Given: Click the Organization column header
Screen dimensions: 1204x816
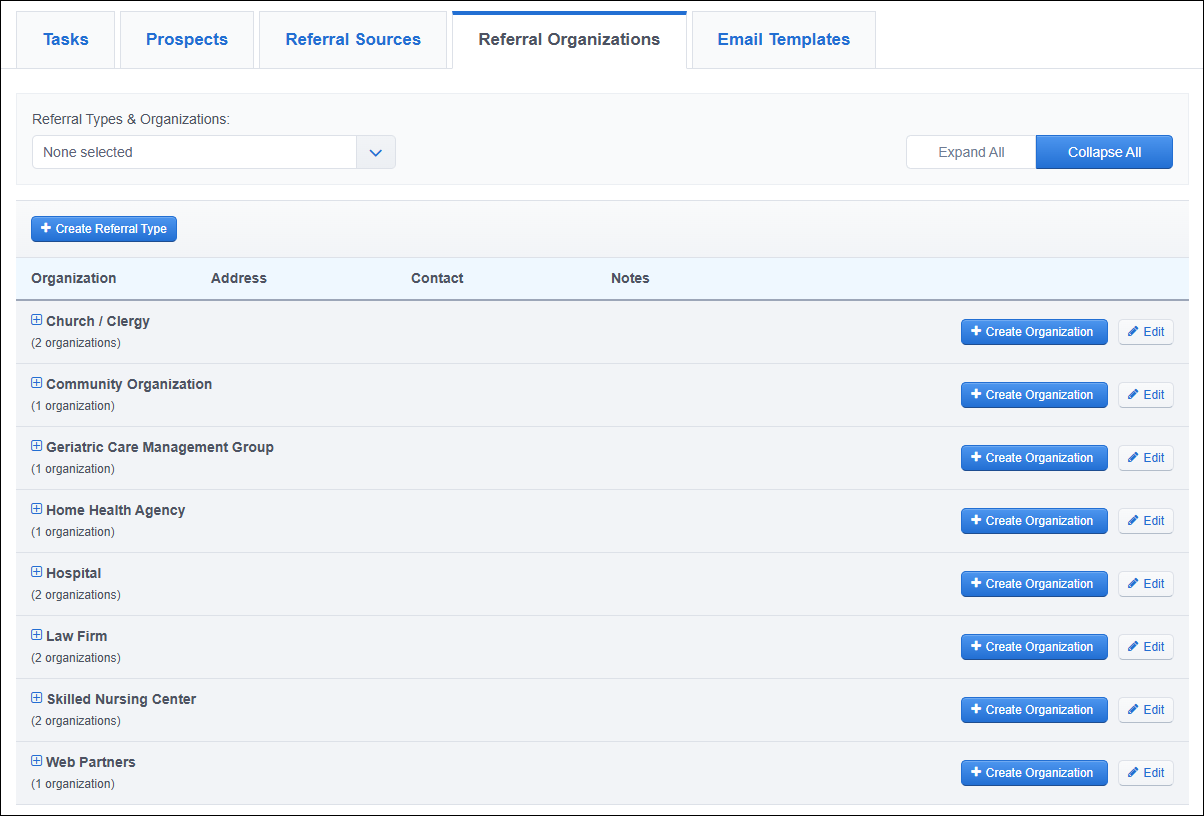Looking at the screenshot, I should [x=74, y=278].
